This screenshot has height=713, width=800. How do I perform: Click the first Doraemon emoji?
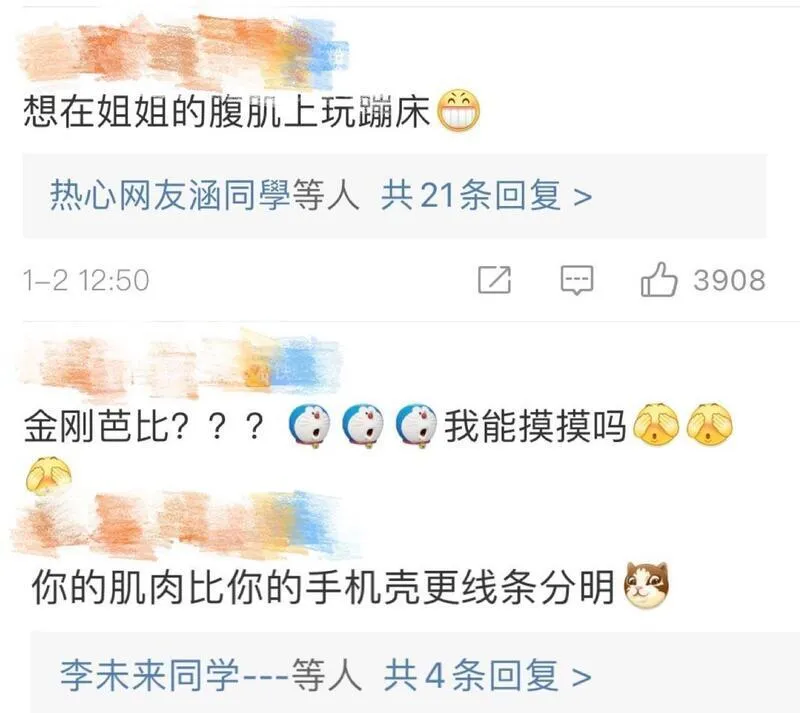(x=310, y=427)
